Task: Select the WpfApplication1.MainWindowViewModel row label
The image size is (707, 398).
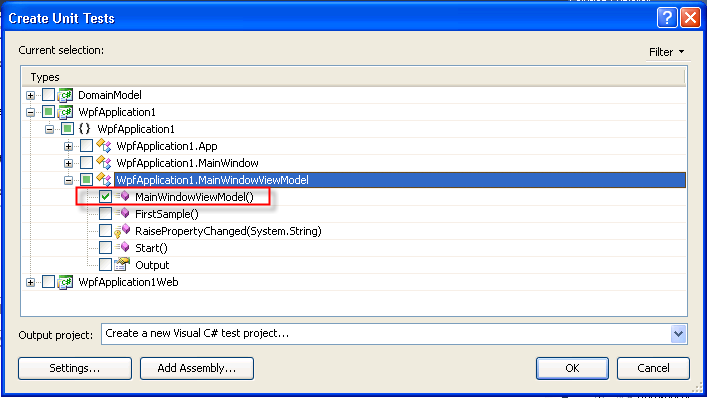Action: pyautogui.click(x=212, y=180)
